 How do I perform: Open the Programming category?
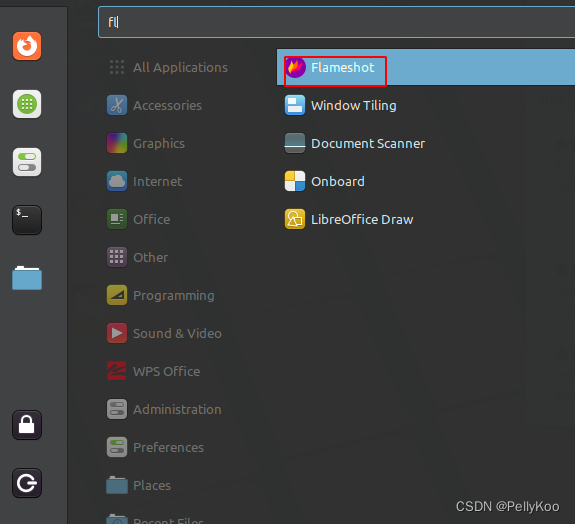[x=174, y=296]
